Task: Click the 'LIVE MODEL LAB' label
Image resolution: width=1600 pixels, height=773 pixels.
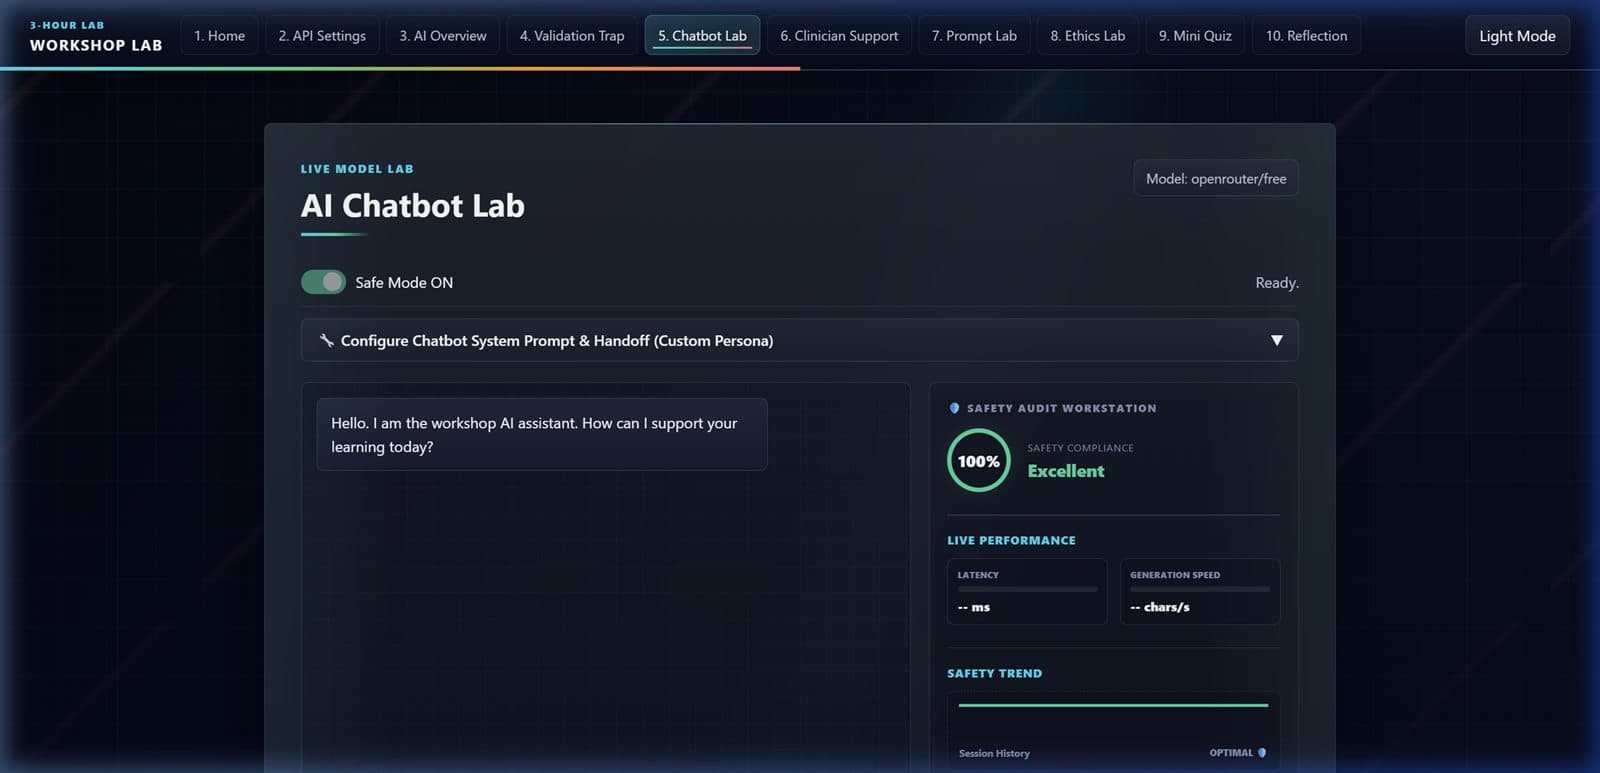Action: click(x=357, y=169)
